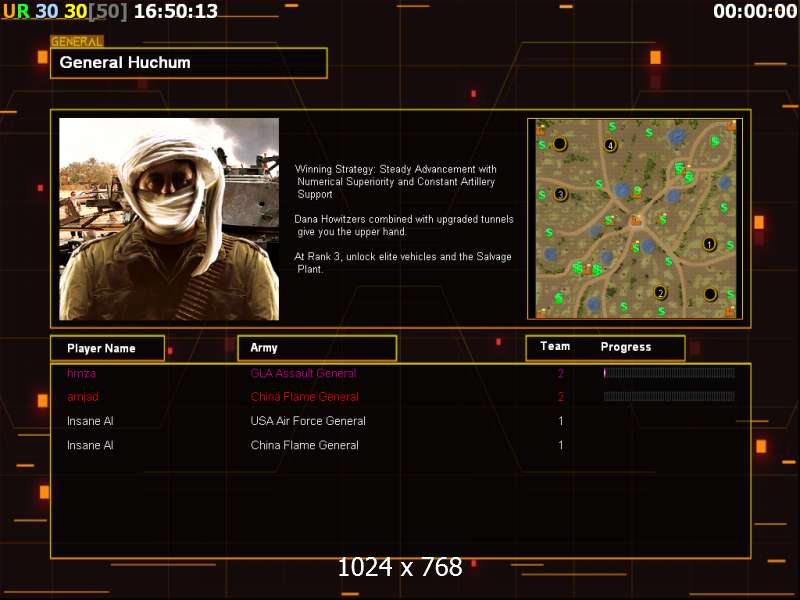Click hmza's loading progress bar

[x=669, y=373]
